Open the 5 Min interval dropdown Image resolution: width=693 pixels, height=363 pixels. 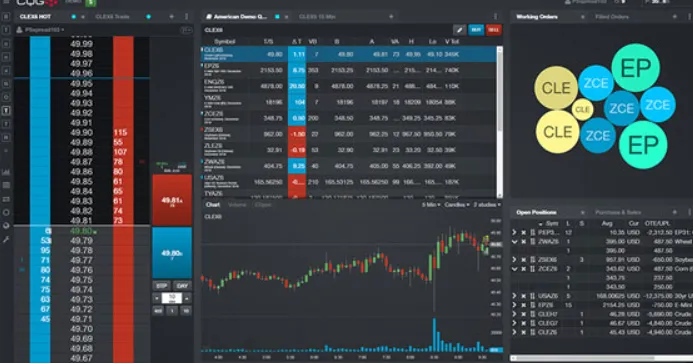(x=431, y=205)
